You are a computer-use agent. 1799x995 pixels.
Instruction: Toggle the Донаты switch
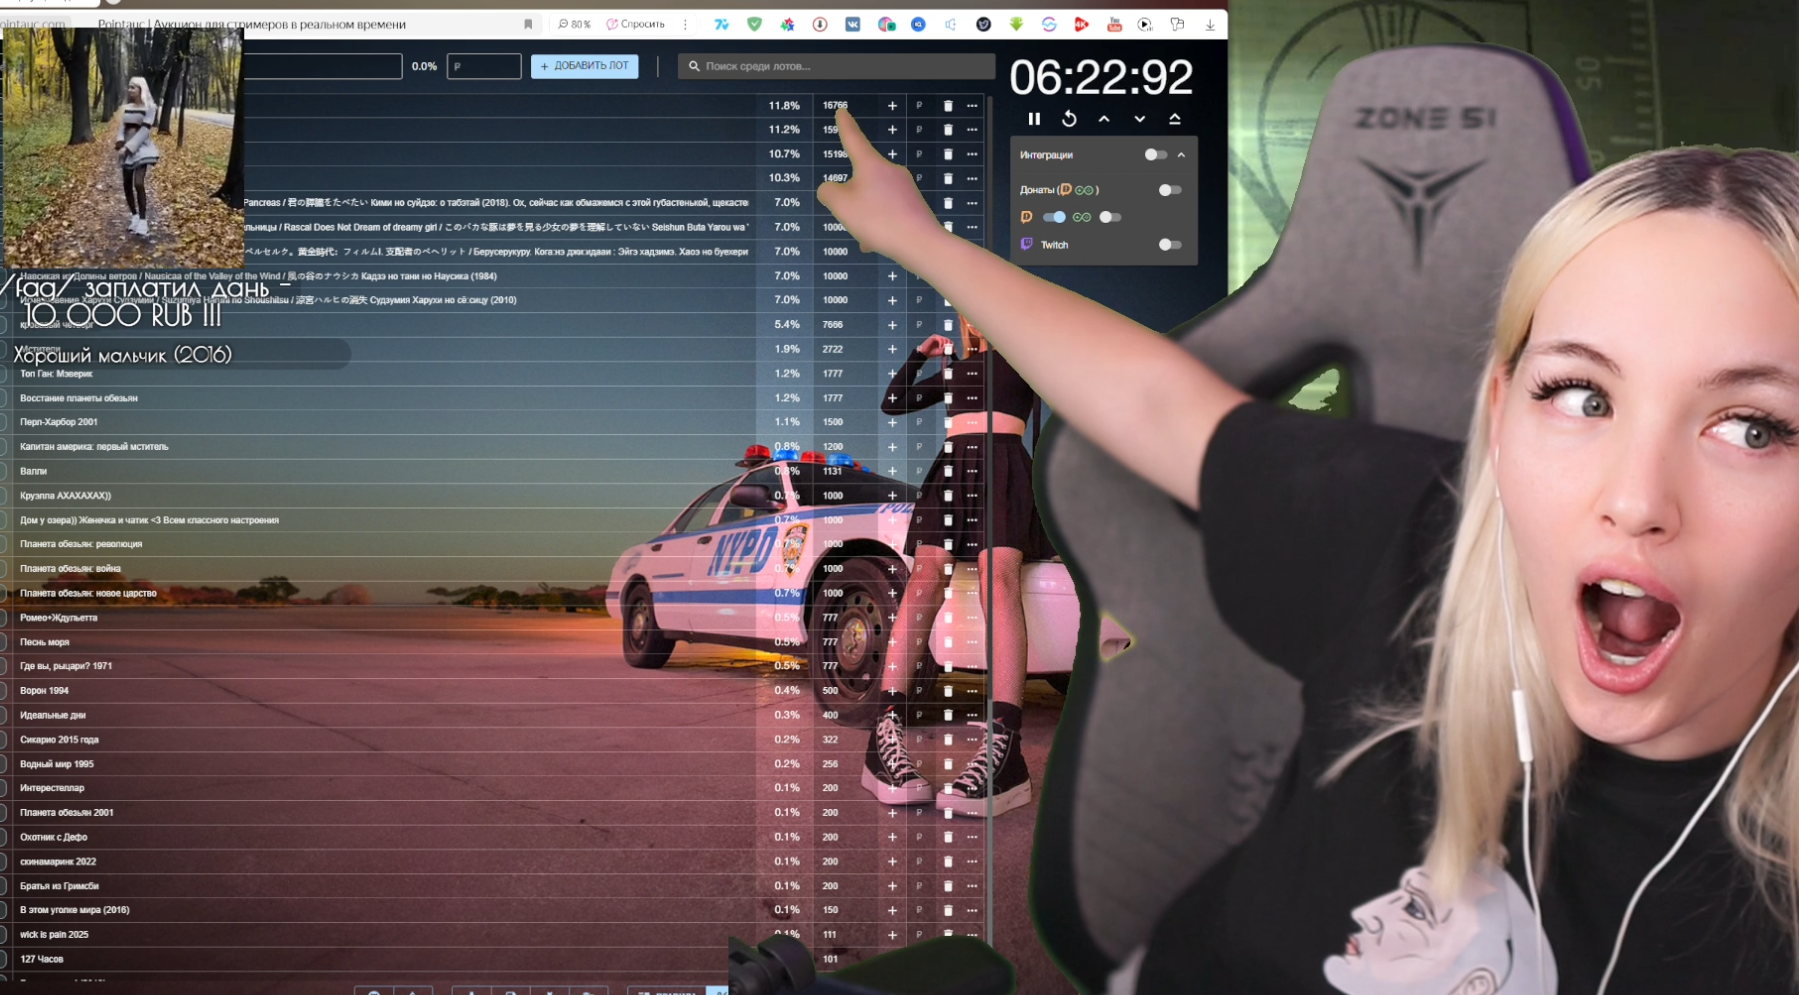[1169, 190]
